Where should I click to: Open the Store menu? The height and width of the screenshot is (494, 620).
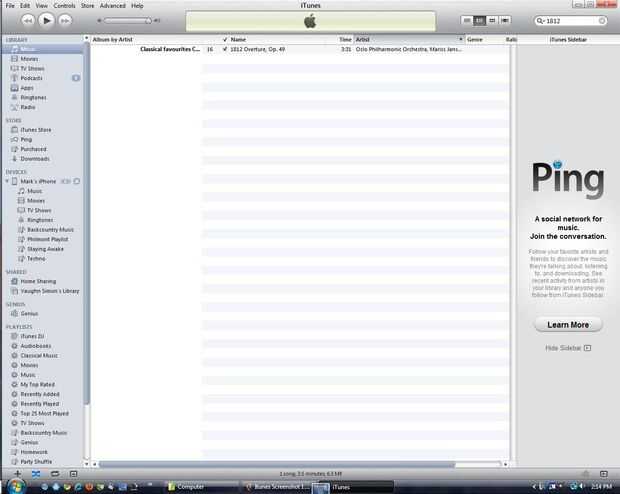click(x=88, y=6)
